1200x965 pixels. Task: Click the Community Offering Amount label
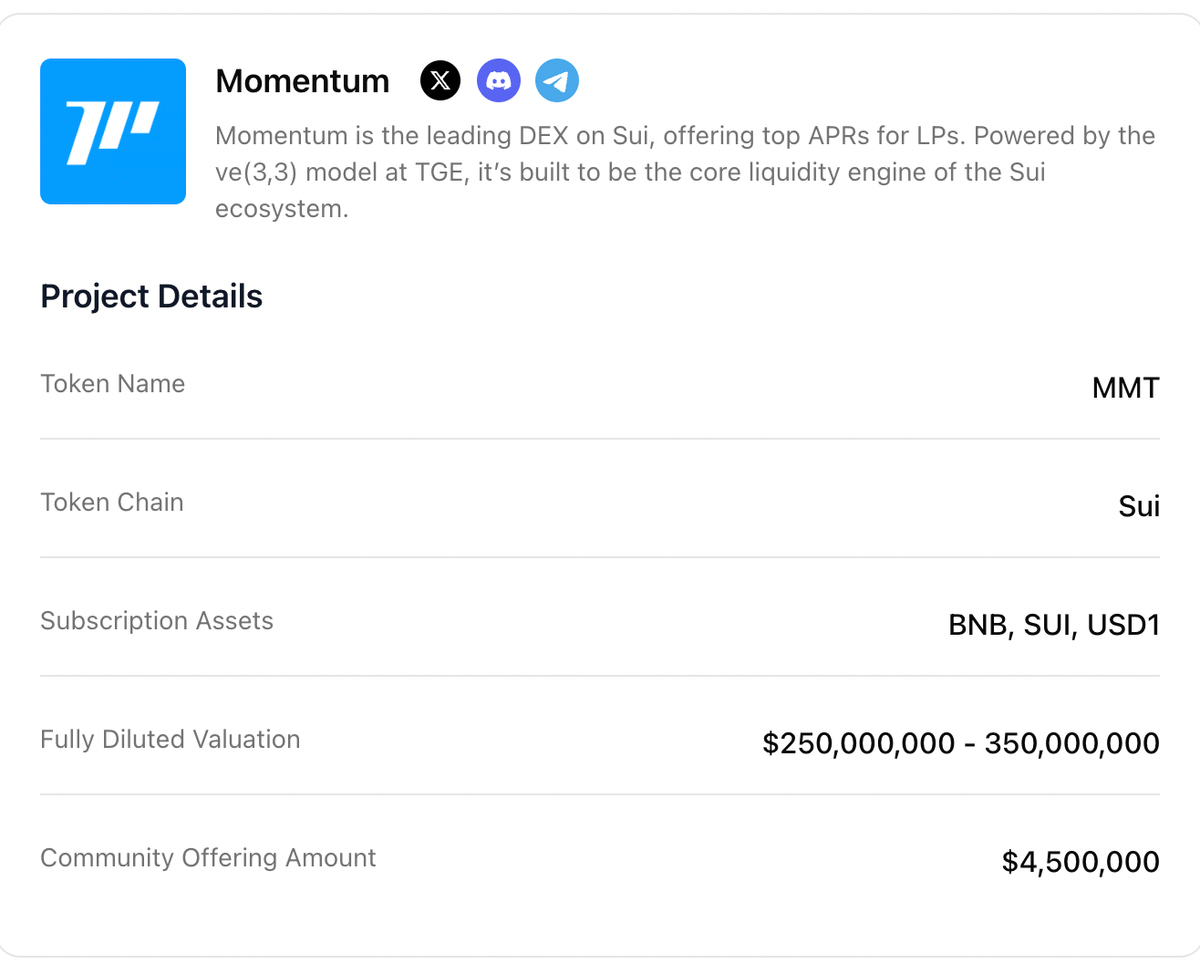click(x=208, y=858)
